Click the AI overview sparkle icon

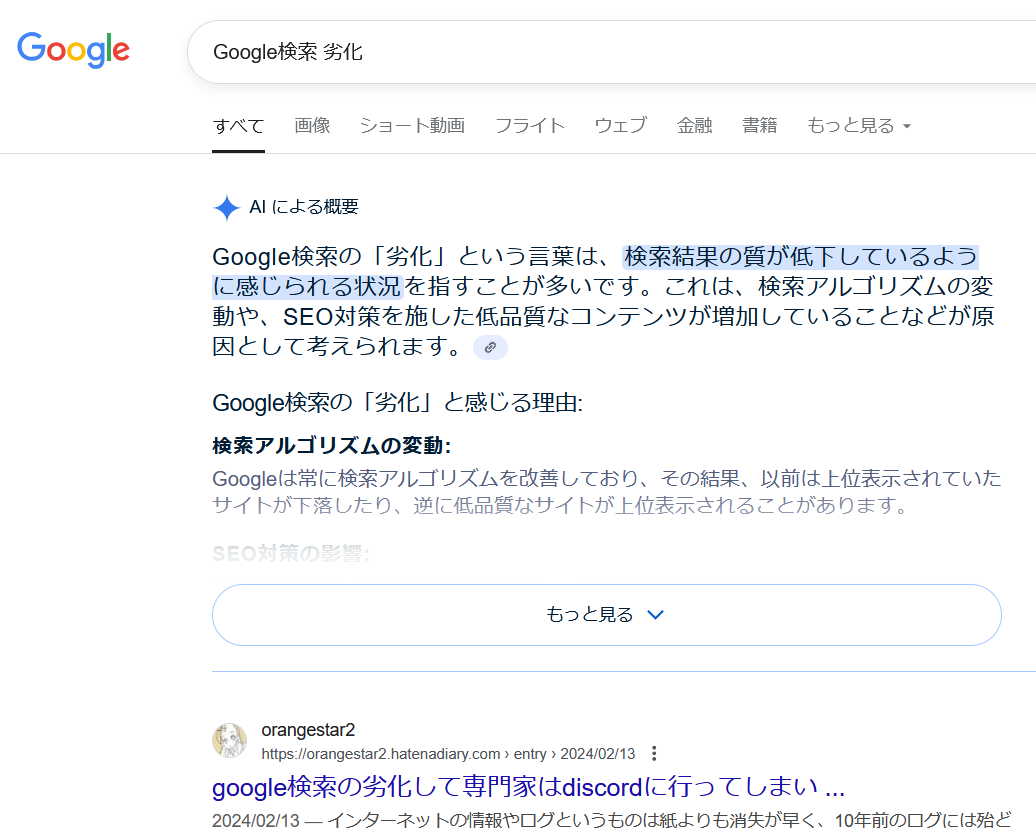[227, 208]
